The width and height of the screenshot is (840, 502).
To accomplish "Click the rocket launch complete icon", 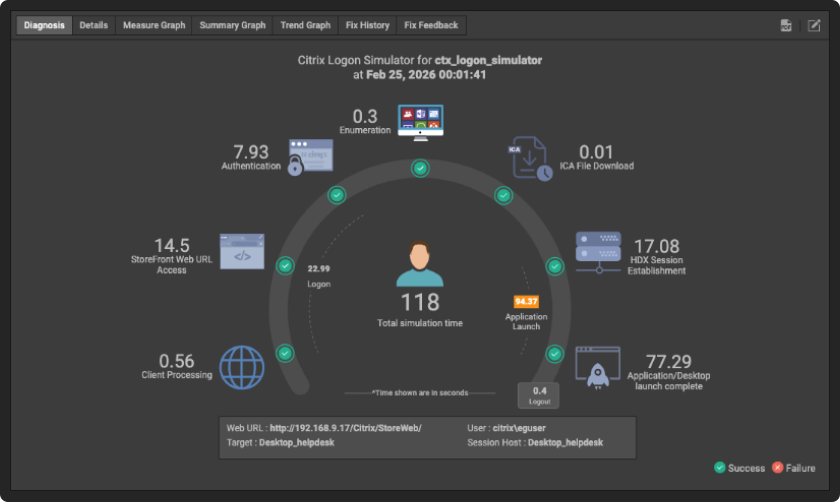I will [598, 368].
